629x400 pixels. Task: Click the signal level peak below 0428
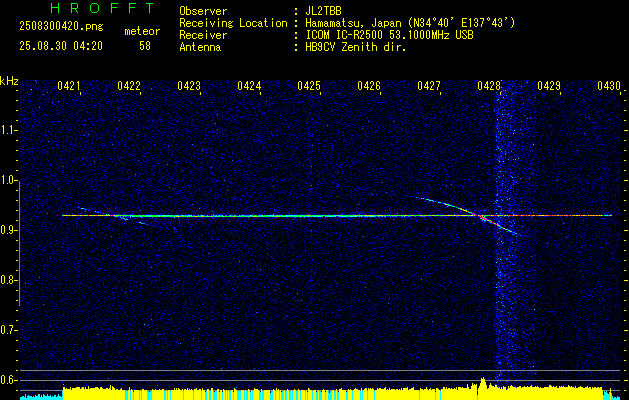point(483,382)
